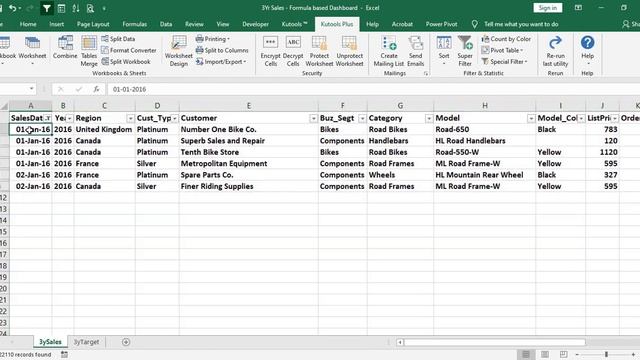Switch to Page Break Preview
Viewport: 640px width, 360px height.
[563, 354]
